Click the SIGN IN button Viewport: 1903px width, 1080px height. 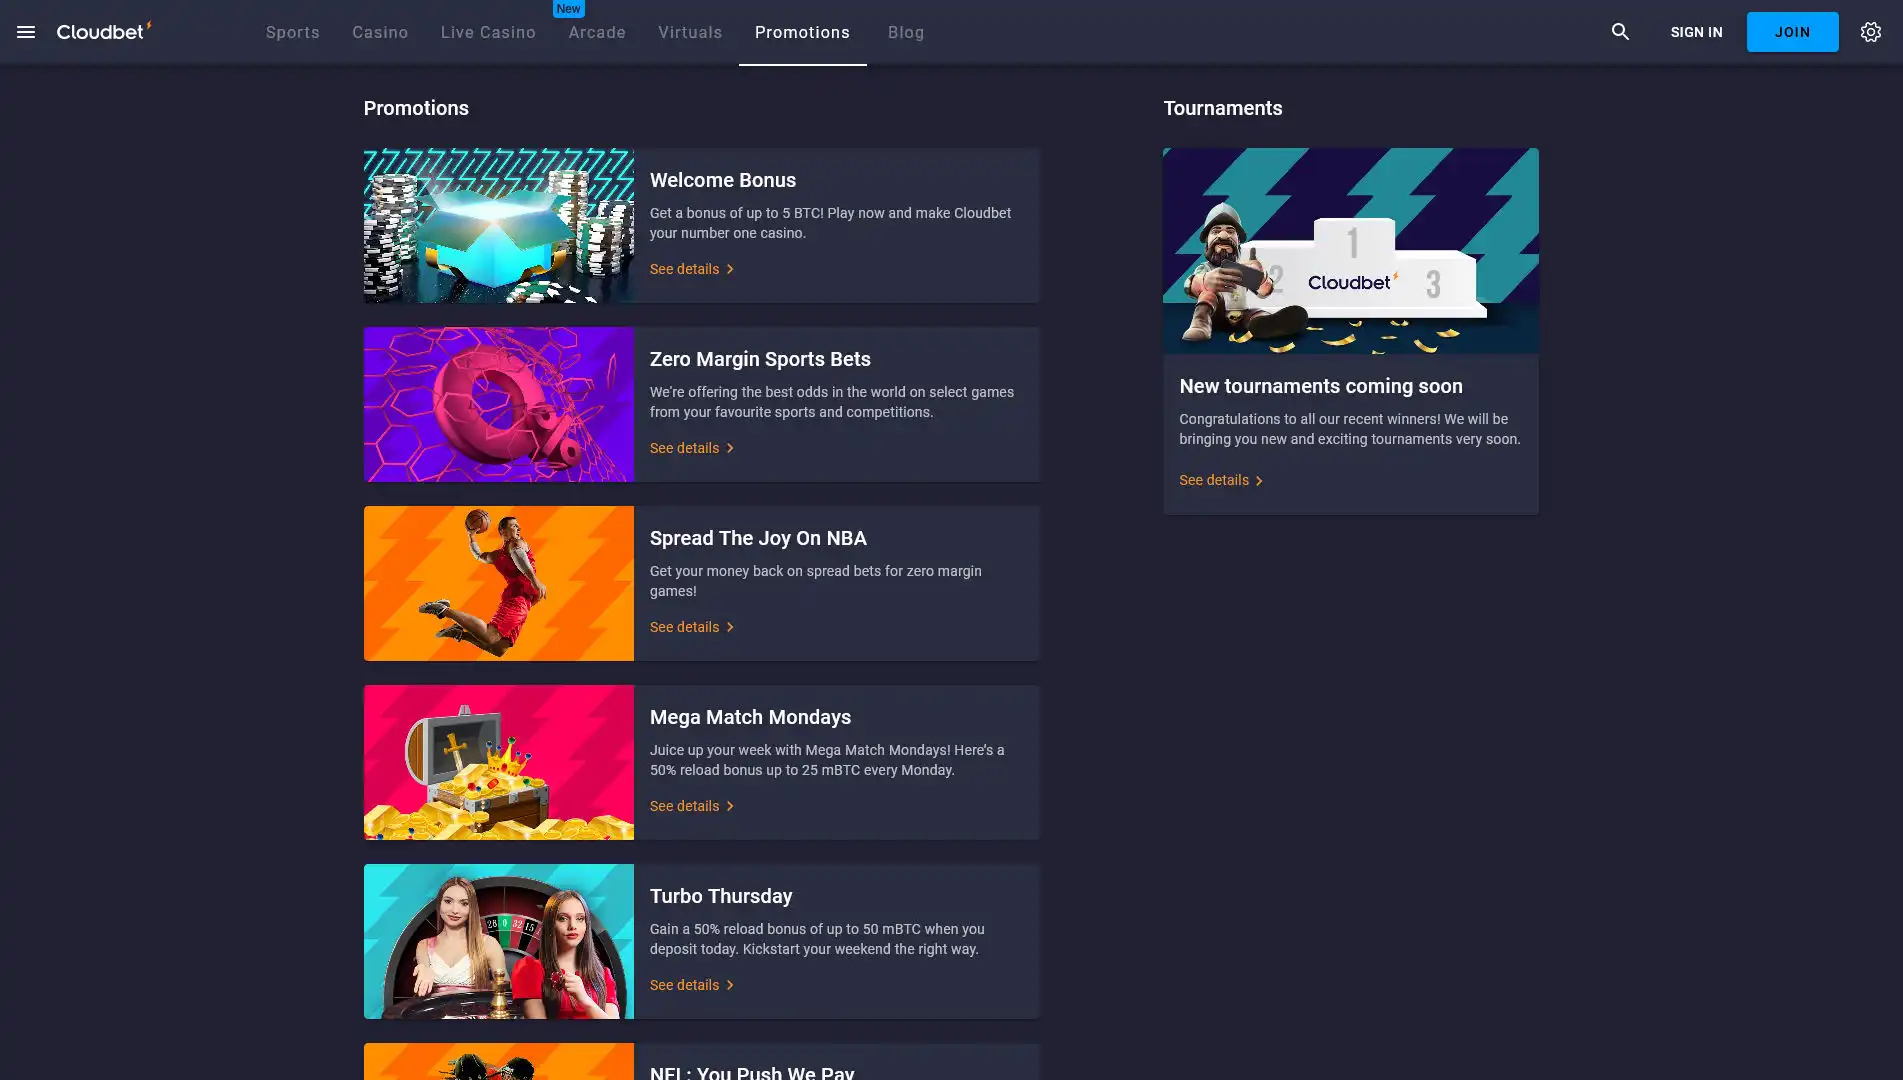pos(1696,32)
